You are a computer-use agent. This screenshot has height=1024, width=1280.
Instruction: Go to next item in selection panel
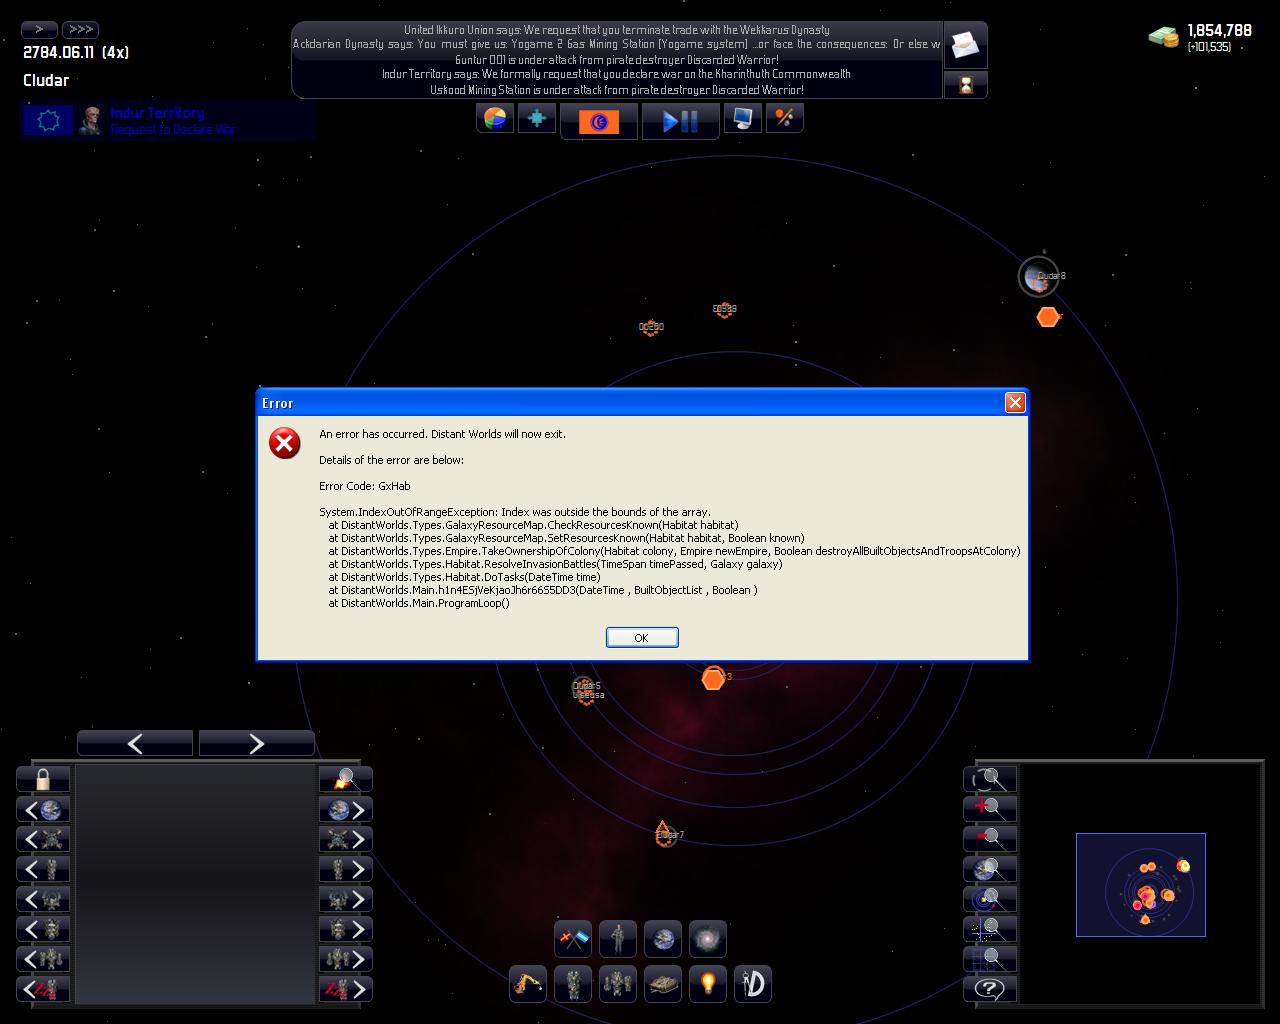coord(257,743)
